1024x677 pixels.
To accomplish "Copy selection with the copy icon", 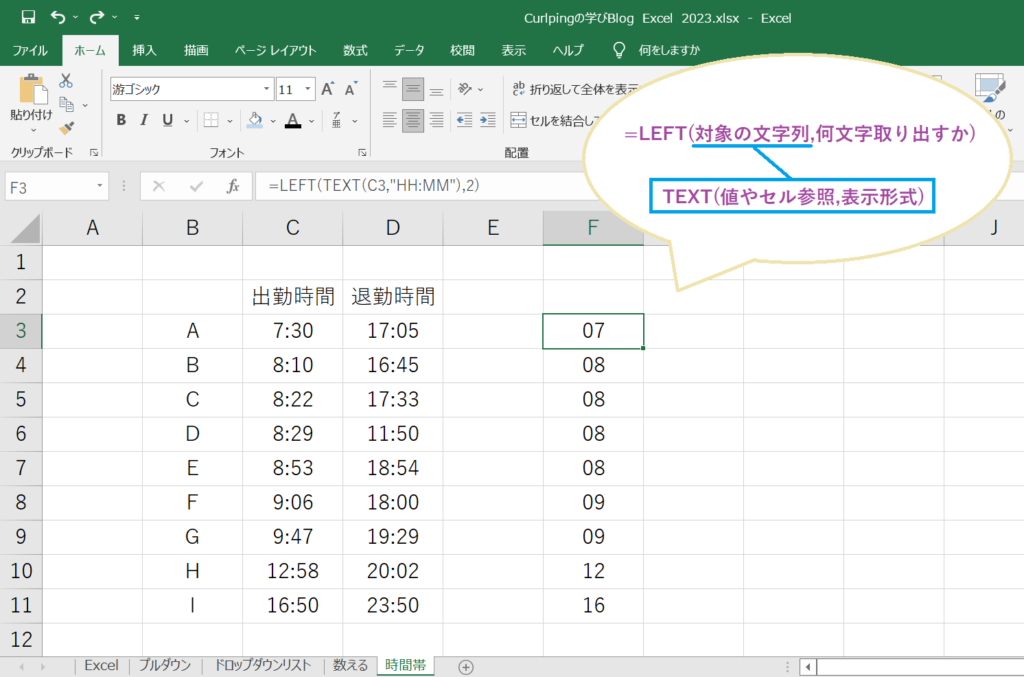I will tap(66, 104).
